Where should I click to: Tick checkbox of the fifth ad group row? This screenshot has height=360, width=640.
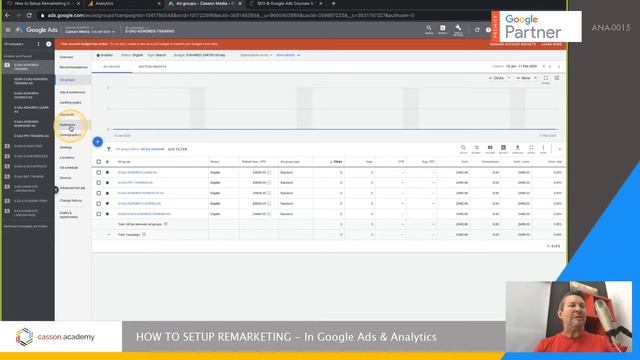[x=99, y=214]
